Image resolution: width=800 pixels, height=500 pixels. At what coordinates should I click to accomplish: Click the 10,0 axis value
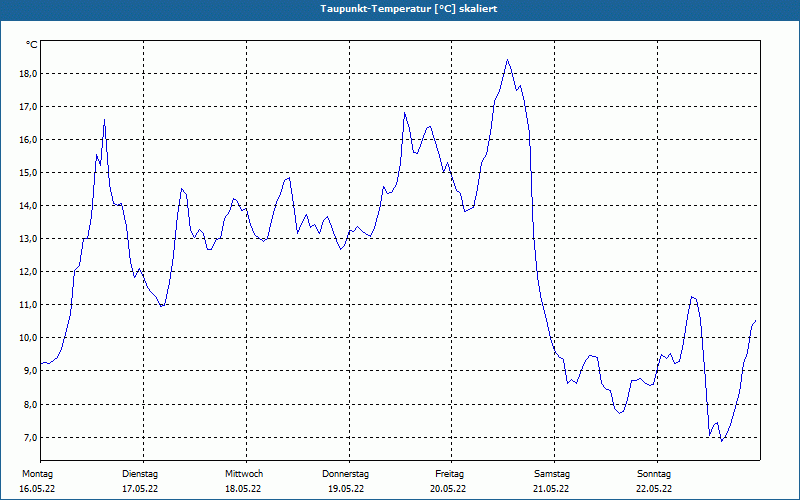click(28, 338)
